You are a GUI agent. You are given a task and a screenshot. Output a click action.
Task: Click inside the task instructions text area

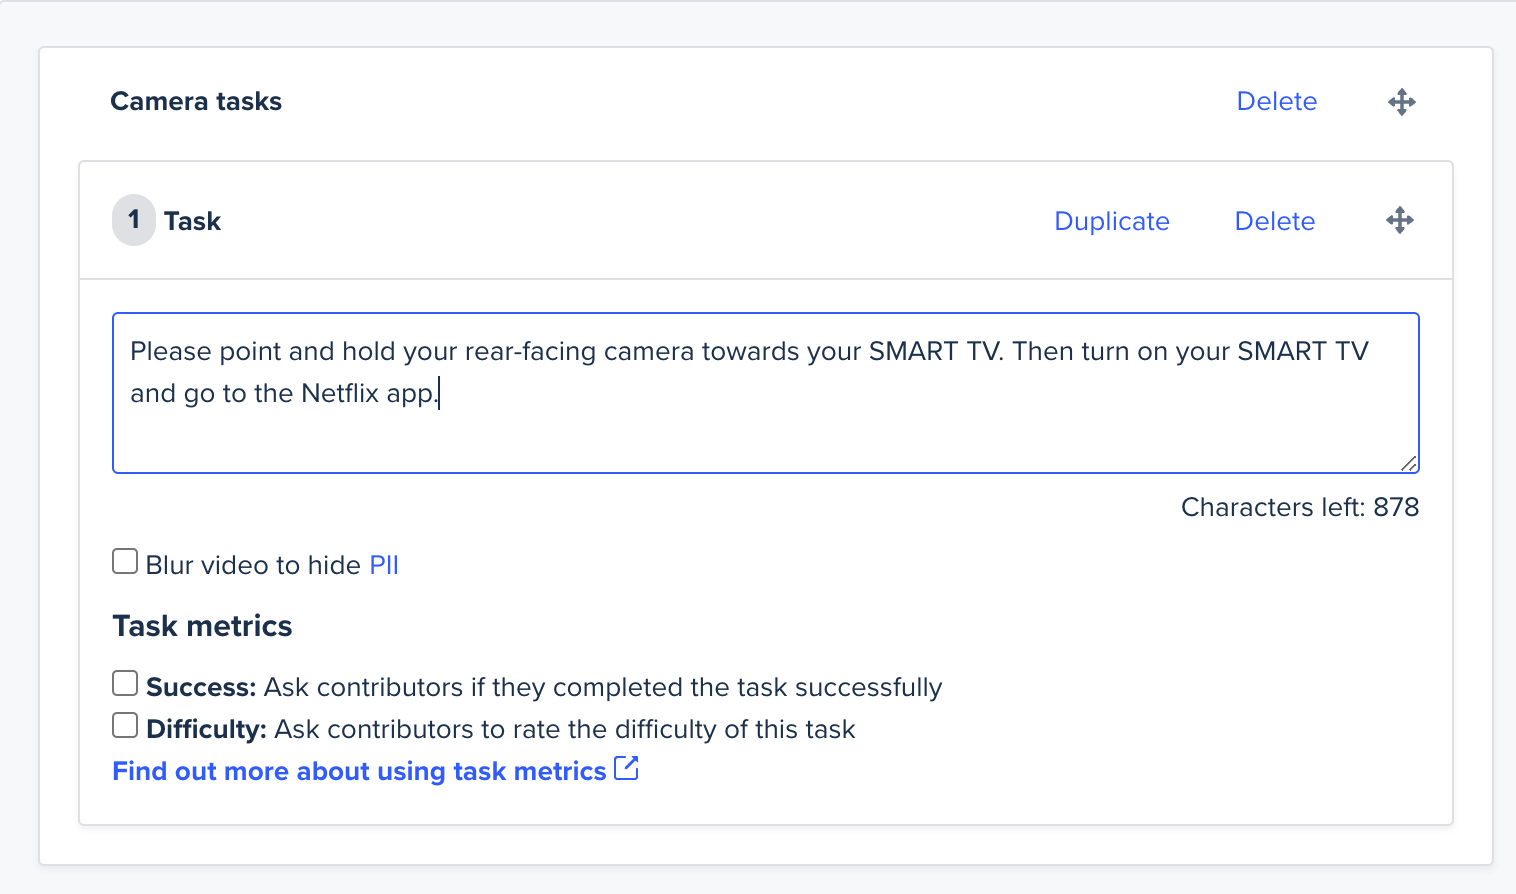point(766,393)
